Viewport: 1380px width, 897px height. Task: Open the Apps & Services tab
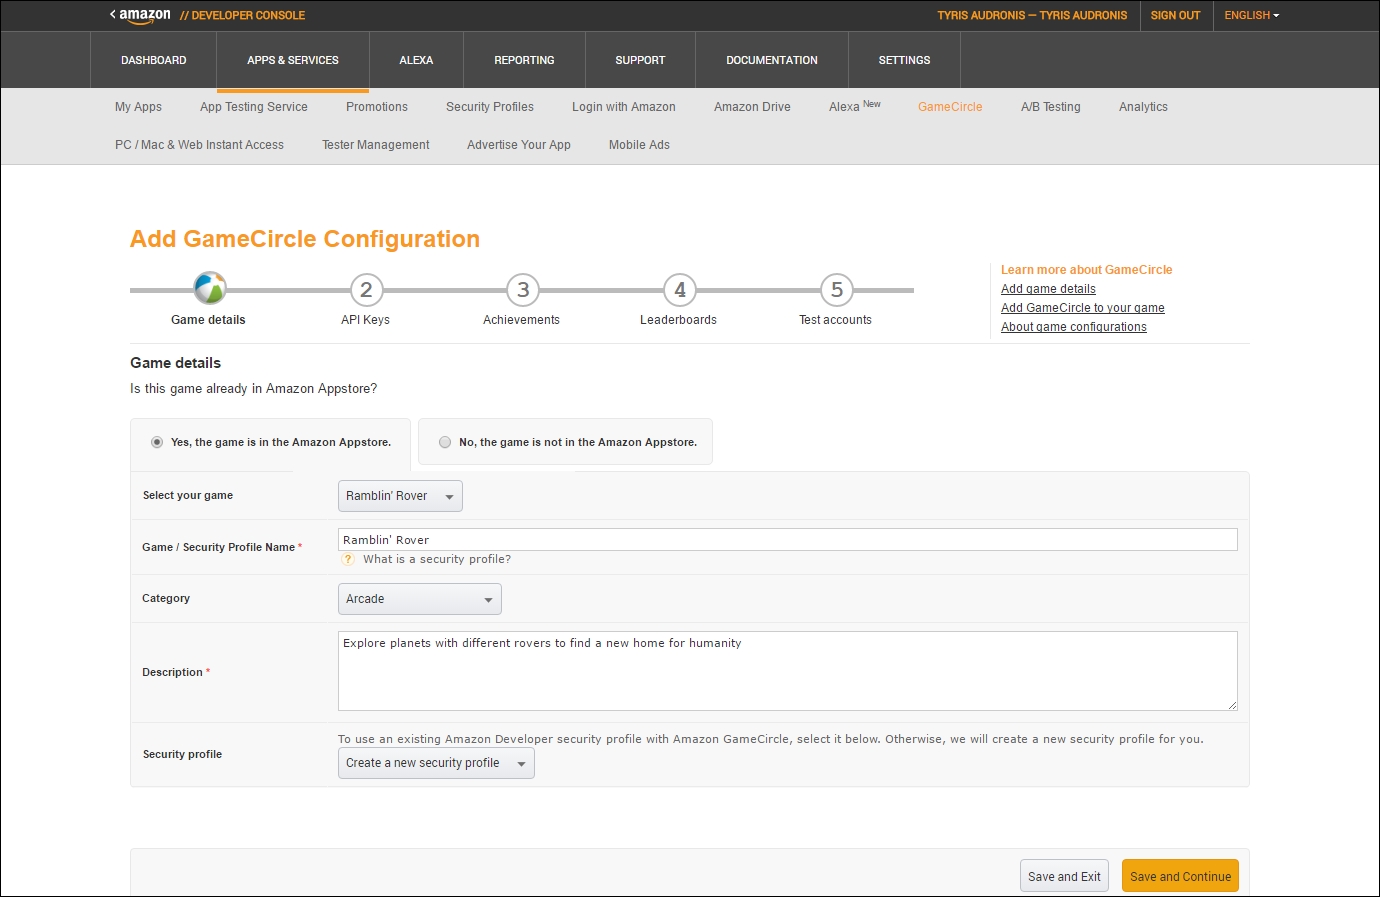click(293, 60)
